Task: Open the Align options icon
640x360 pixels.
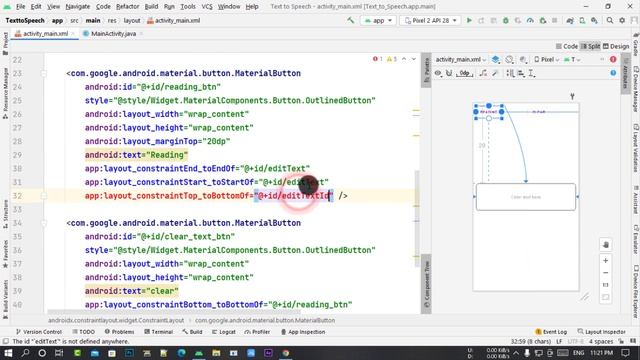Action: tap(521, 73)
